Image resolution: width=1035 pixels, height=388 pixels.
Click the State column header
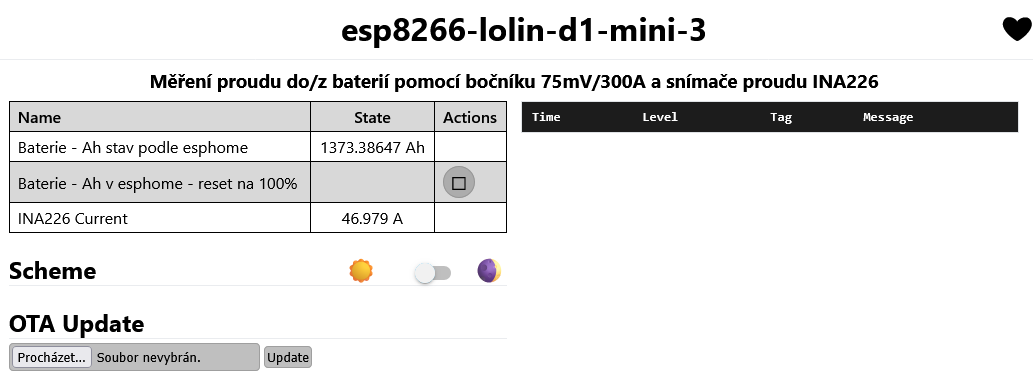click(372, 117)
